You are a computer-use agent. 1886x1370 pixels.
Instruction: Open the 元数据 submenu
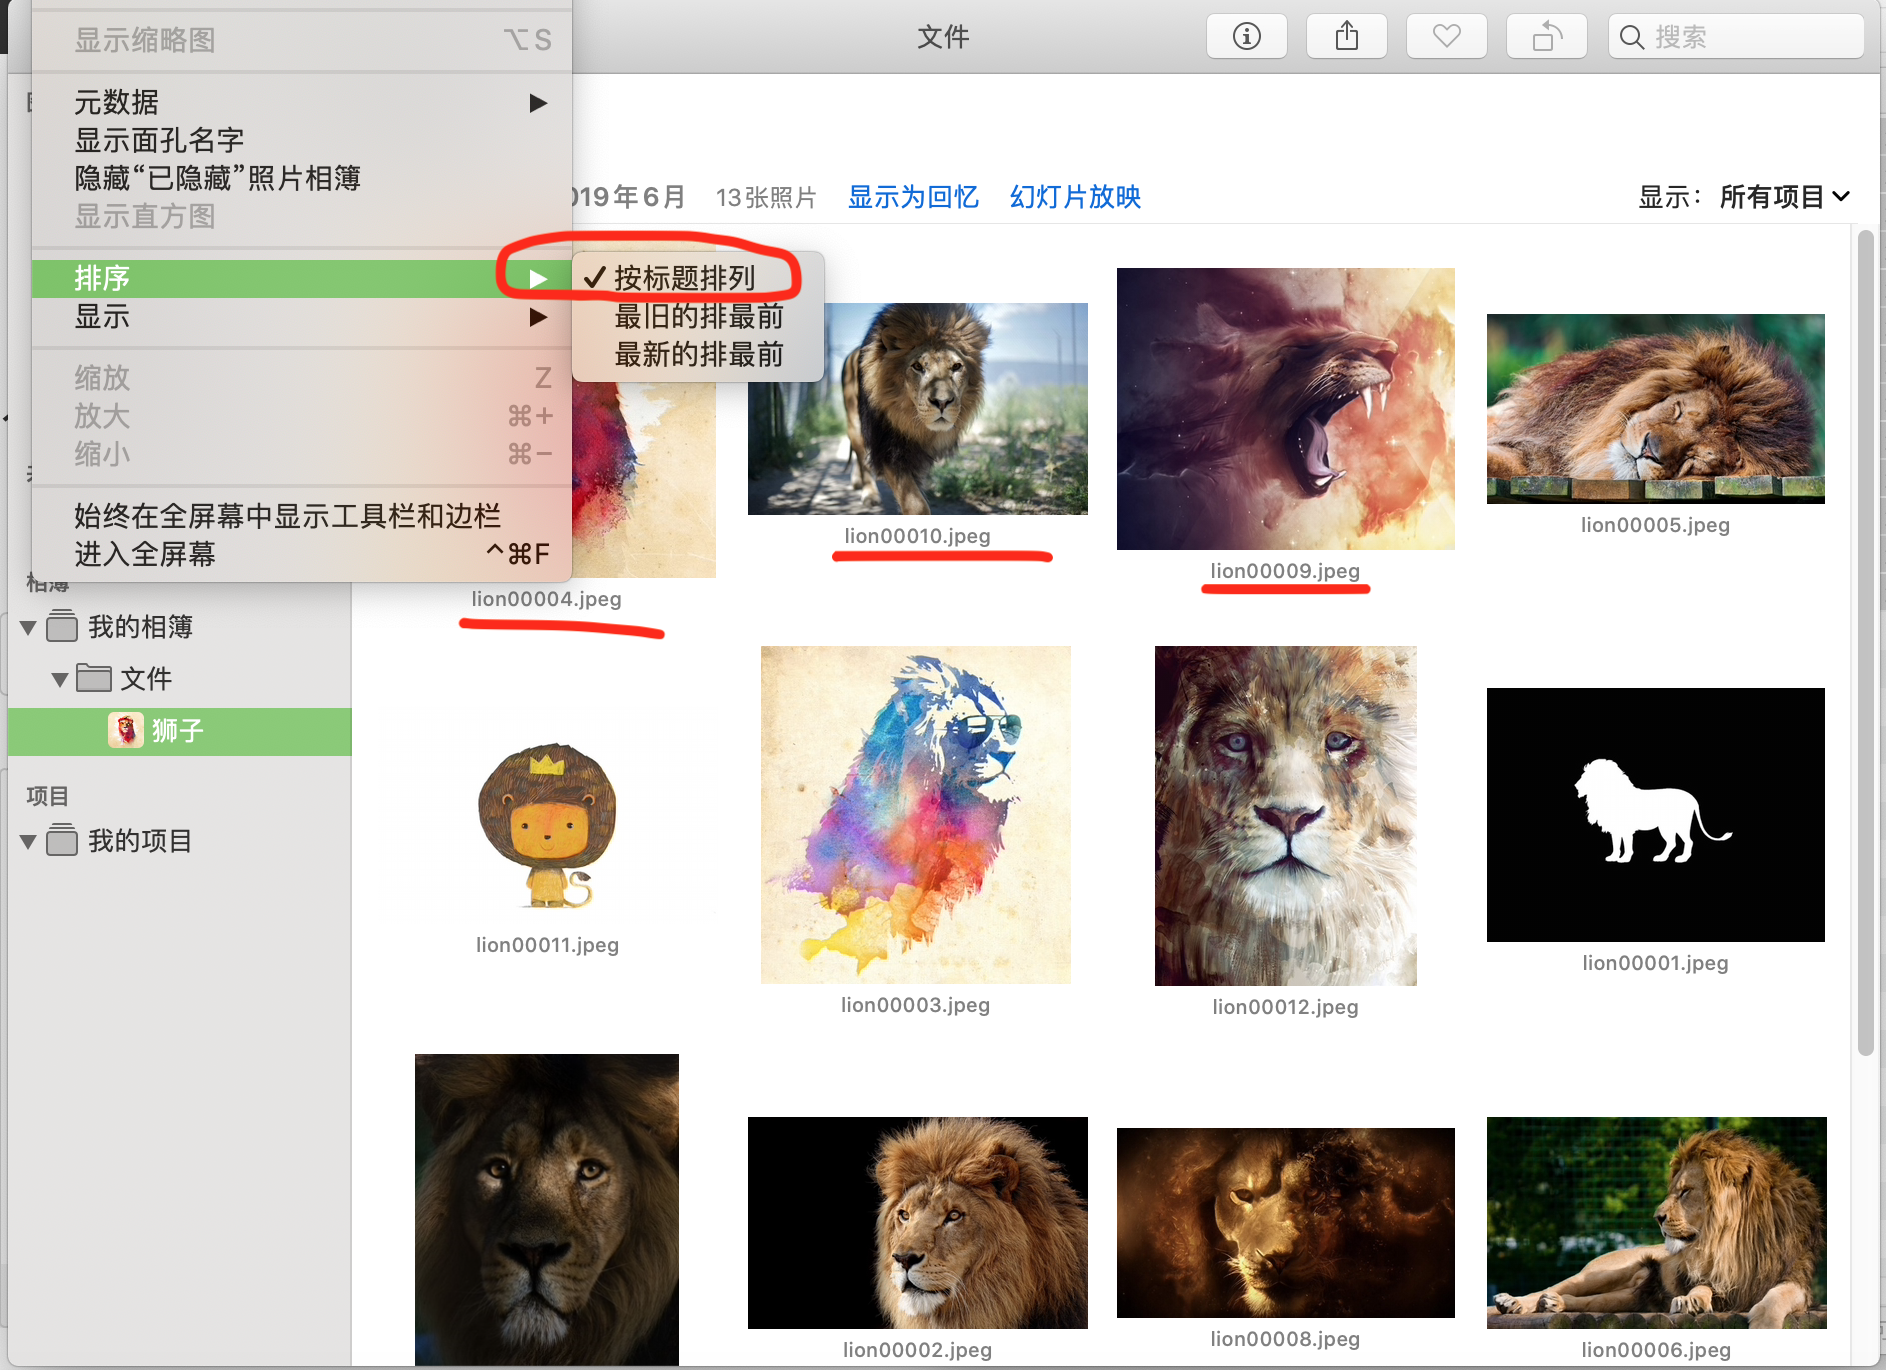click(x=301, y=102)
